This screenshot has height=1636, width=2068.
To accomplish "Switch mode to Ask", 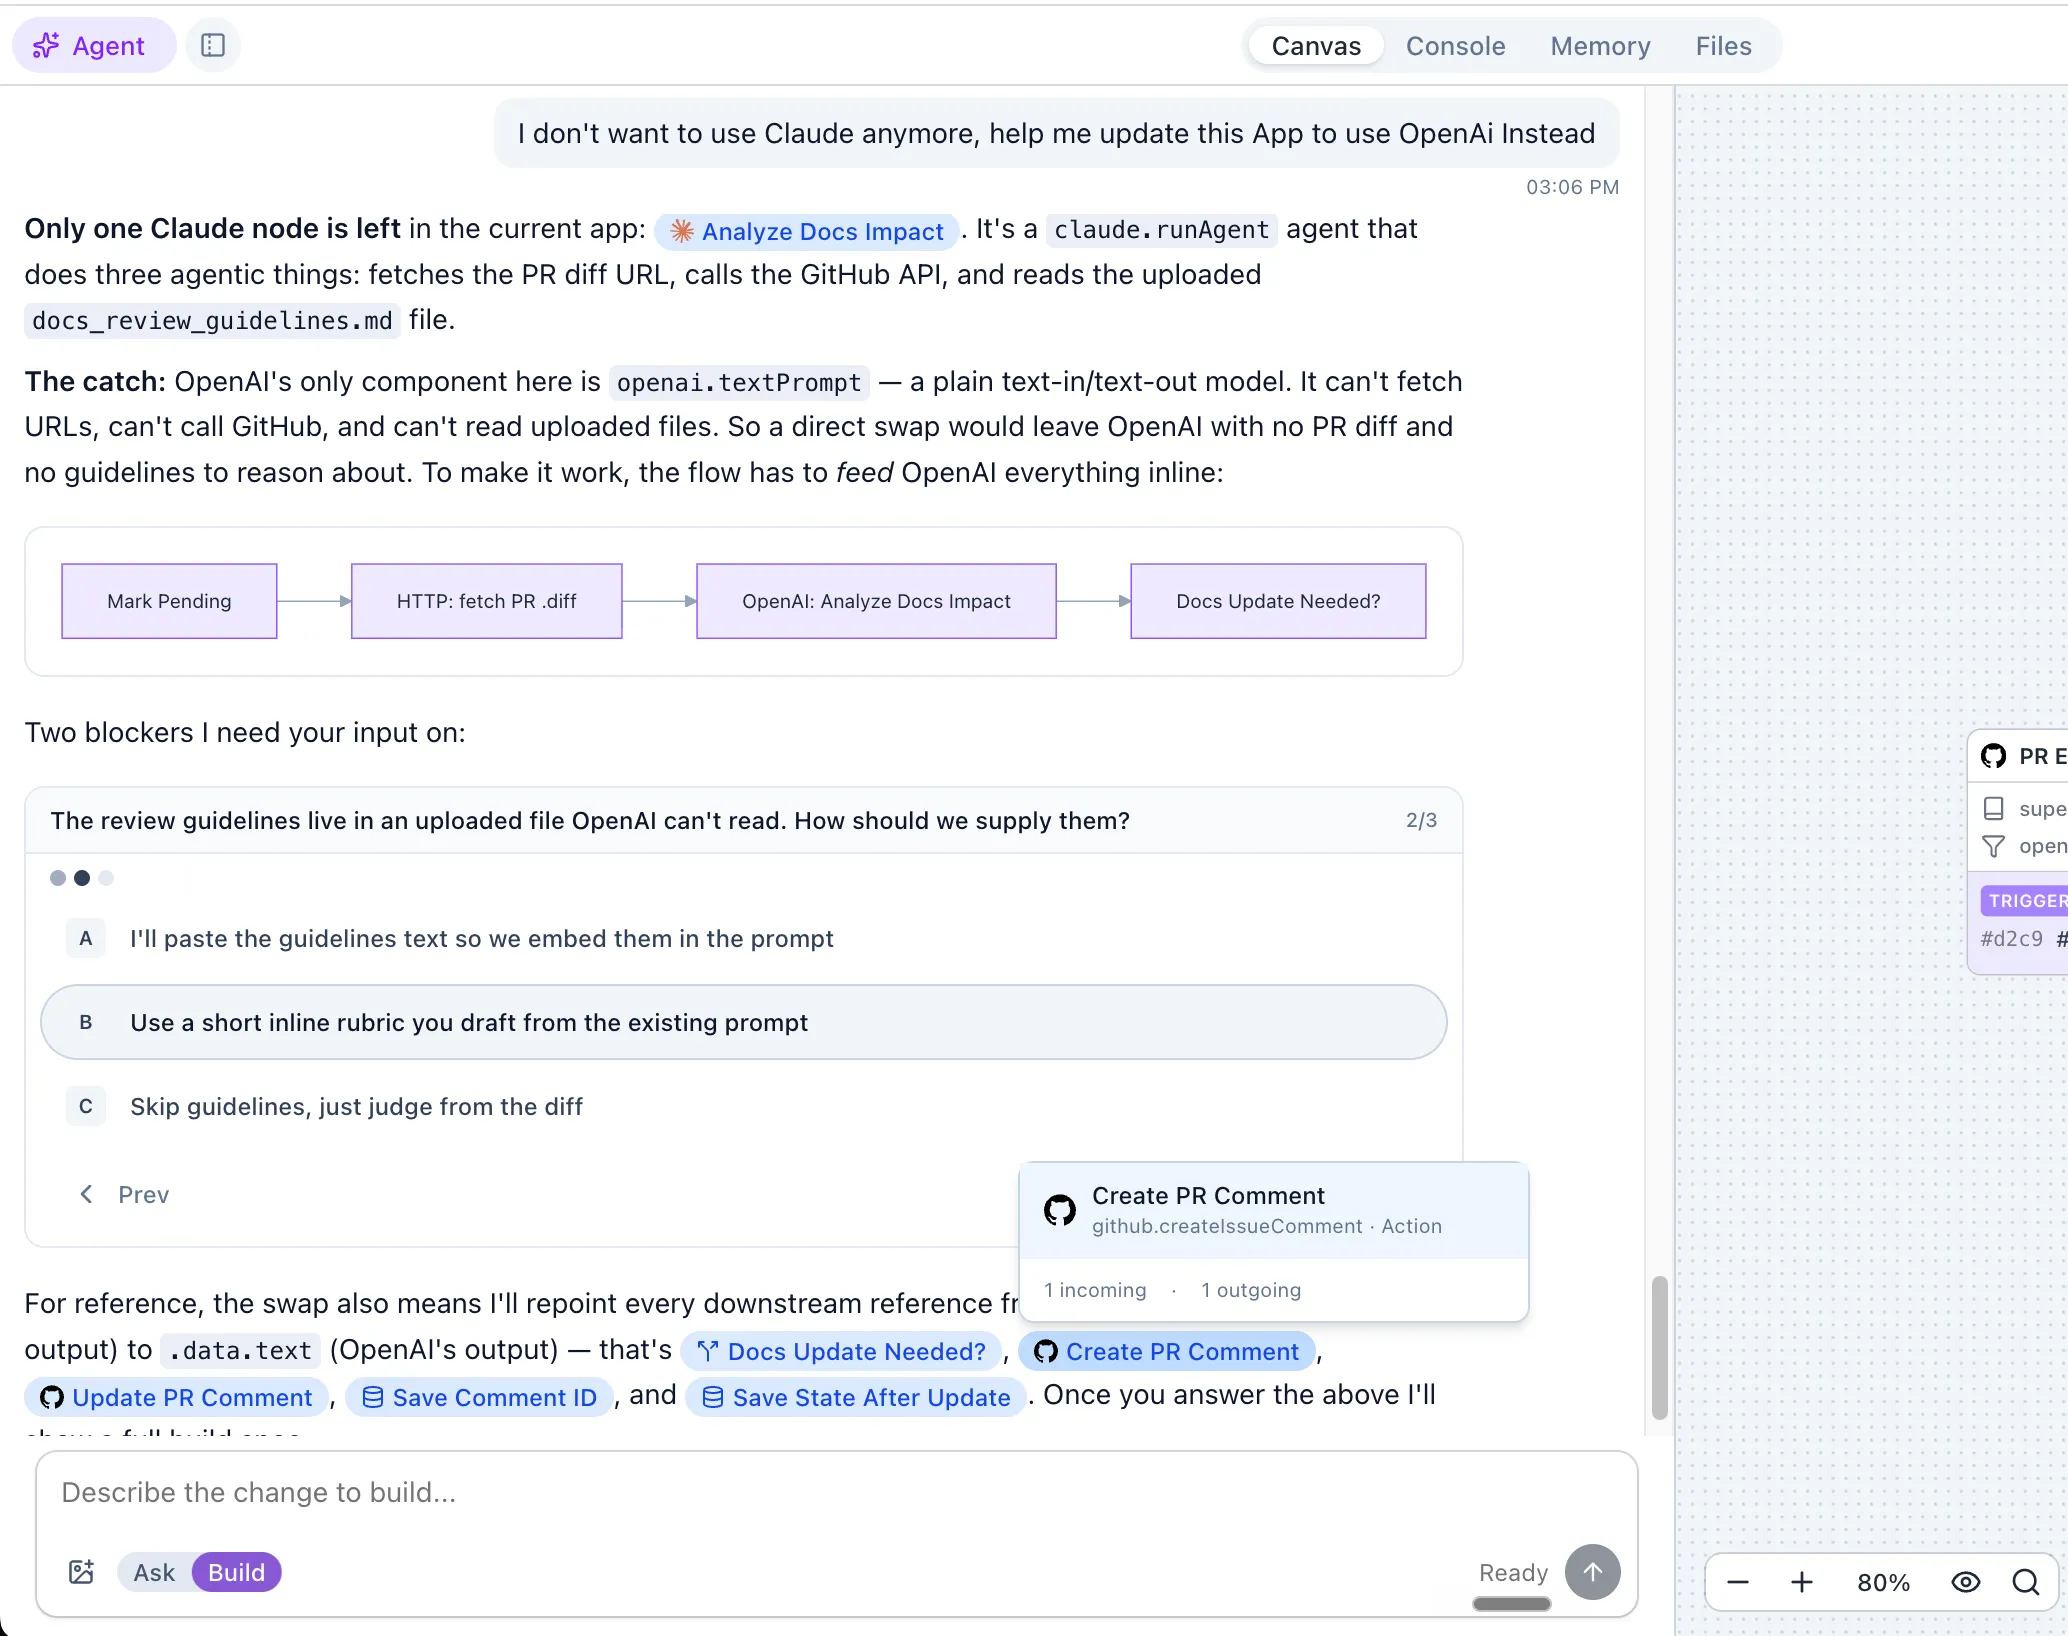I will point(154,1572).
